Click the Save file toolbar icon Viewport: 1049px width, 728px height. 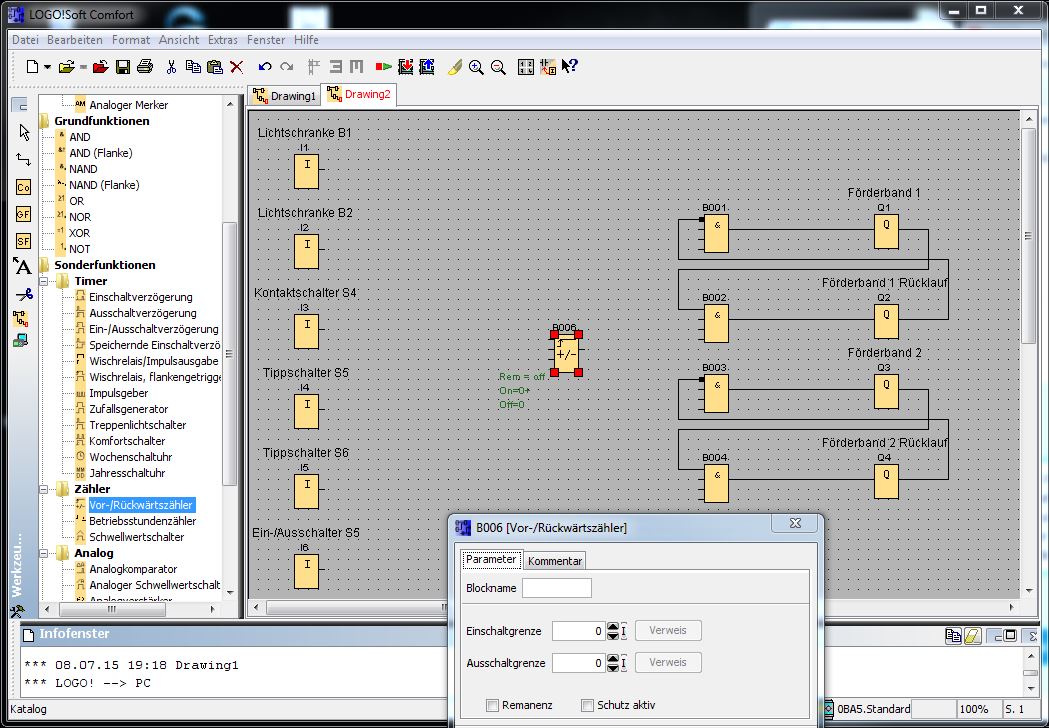click(122, 67)
